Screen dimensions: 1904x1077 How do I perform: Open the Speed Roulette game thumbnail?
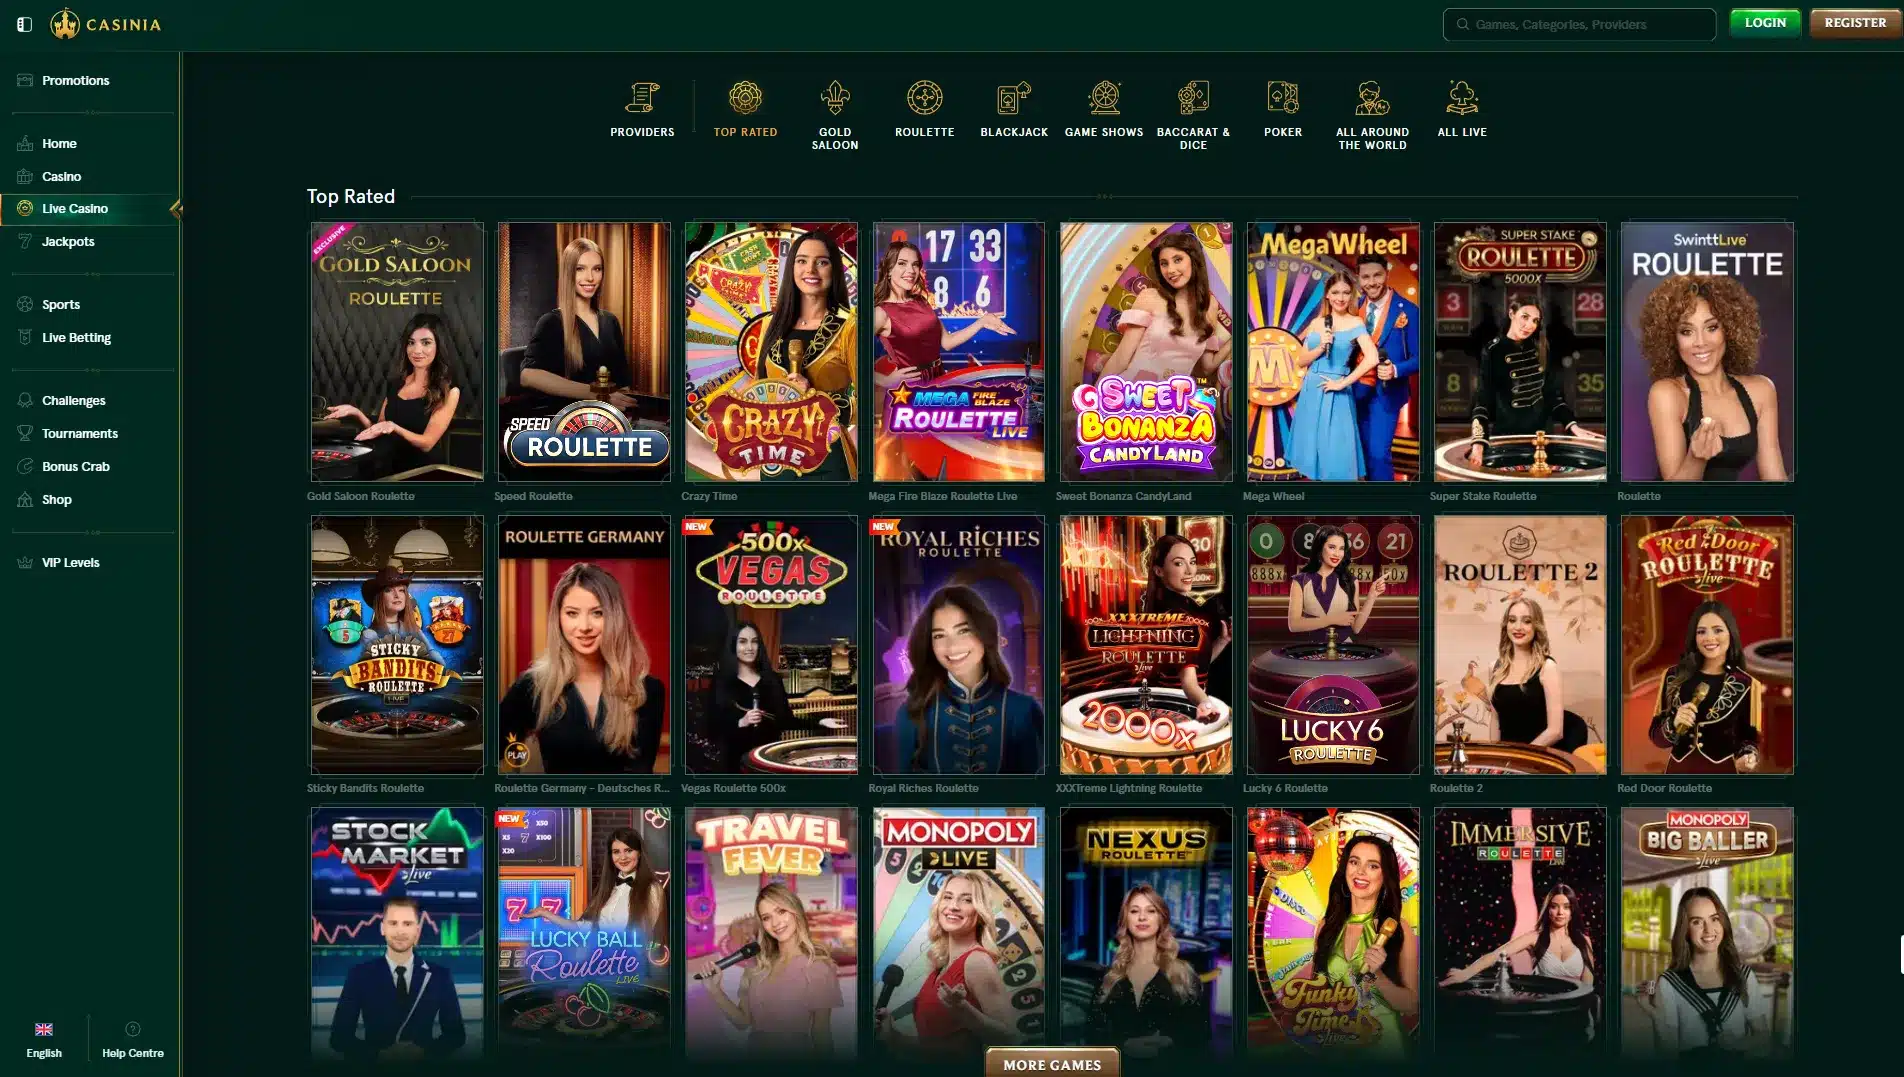(x=584, y=352)
